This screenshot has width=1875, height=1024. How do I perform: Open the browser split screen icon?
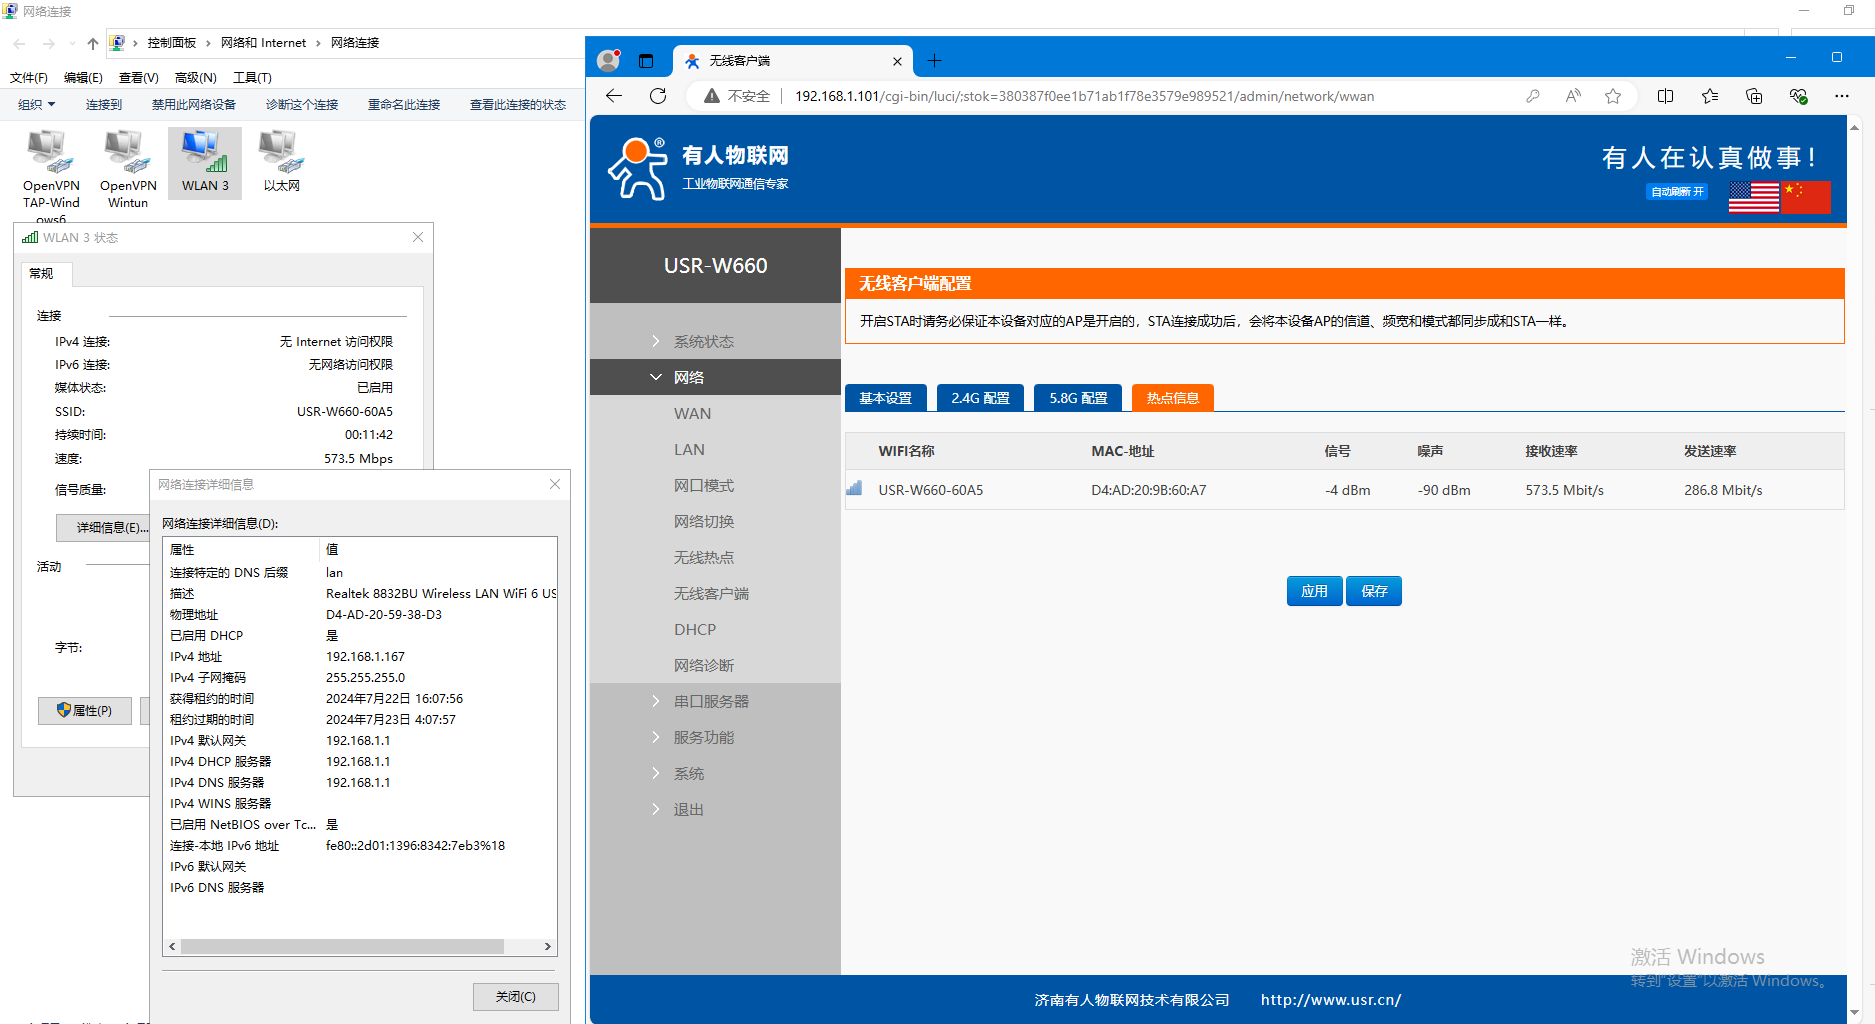coord(1665,96)
